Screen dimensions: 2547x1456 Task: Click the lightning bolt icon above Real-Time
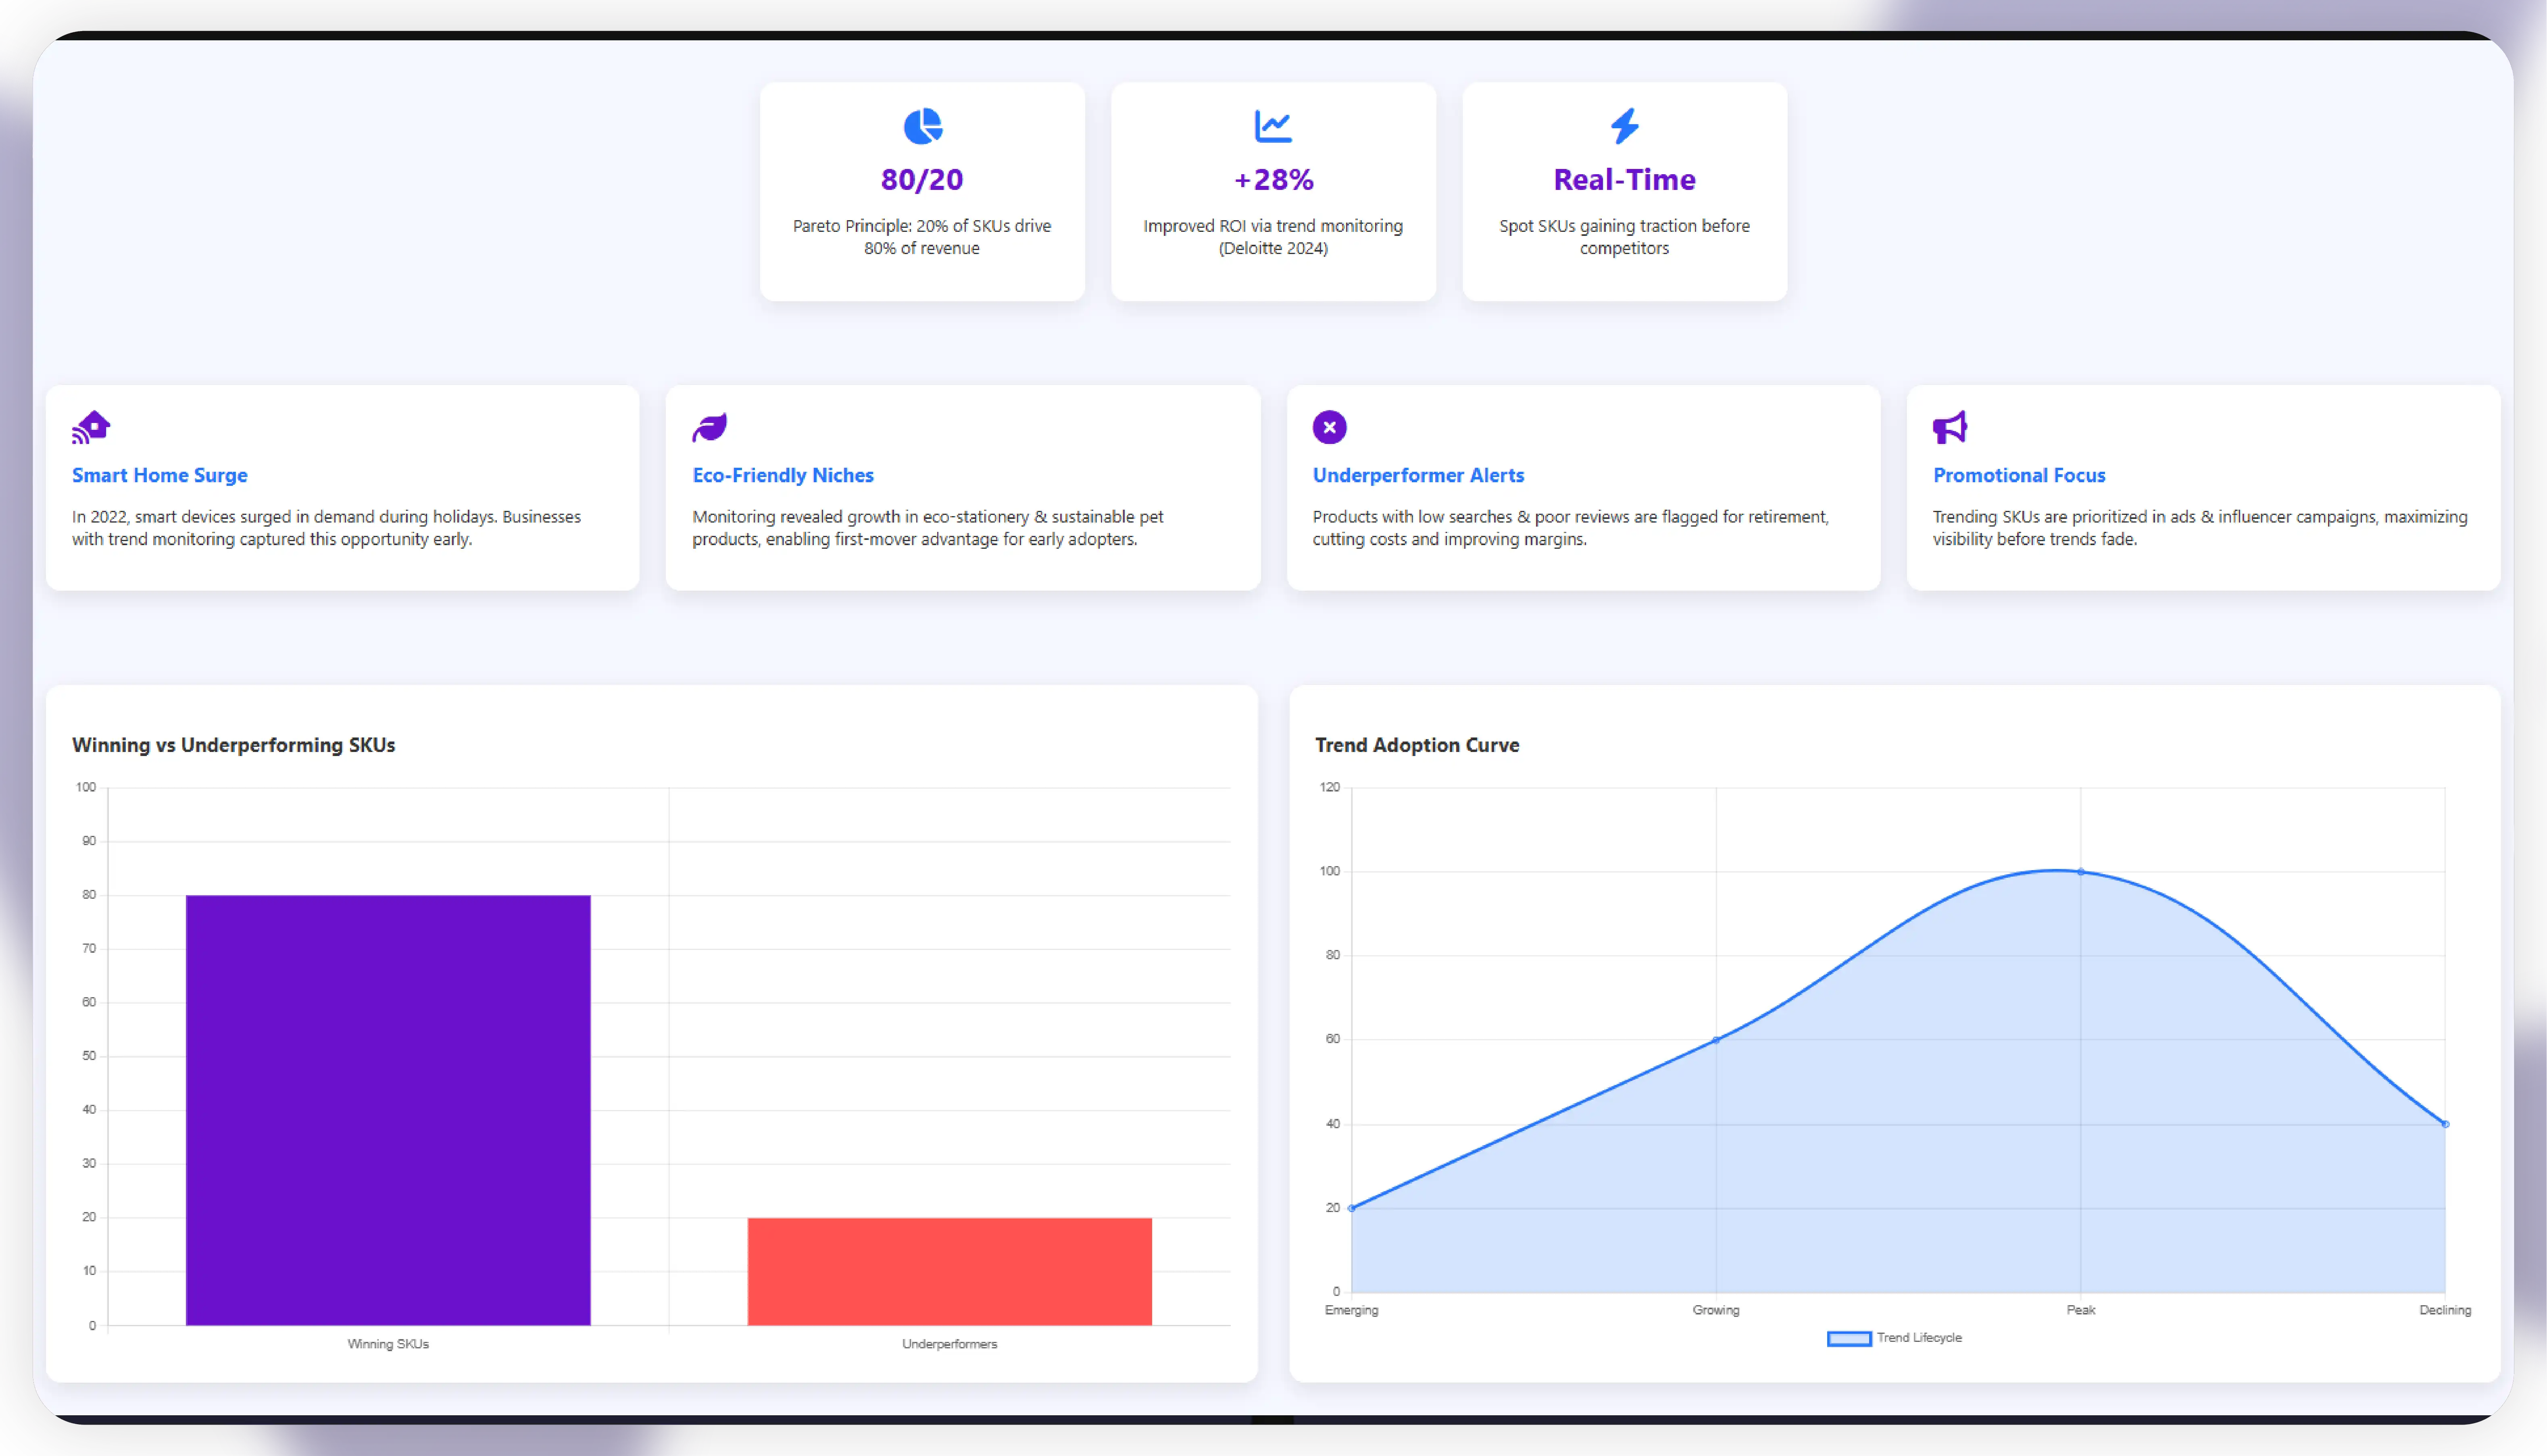(x=1624, y=126)
